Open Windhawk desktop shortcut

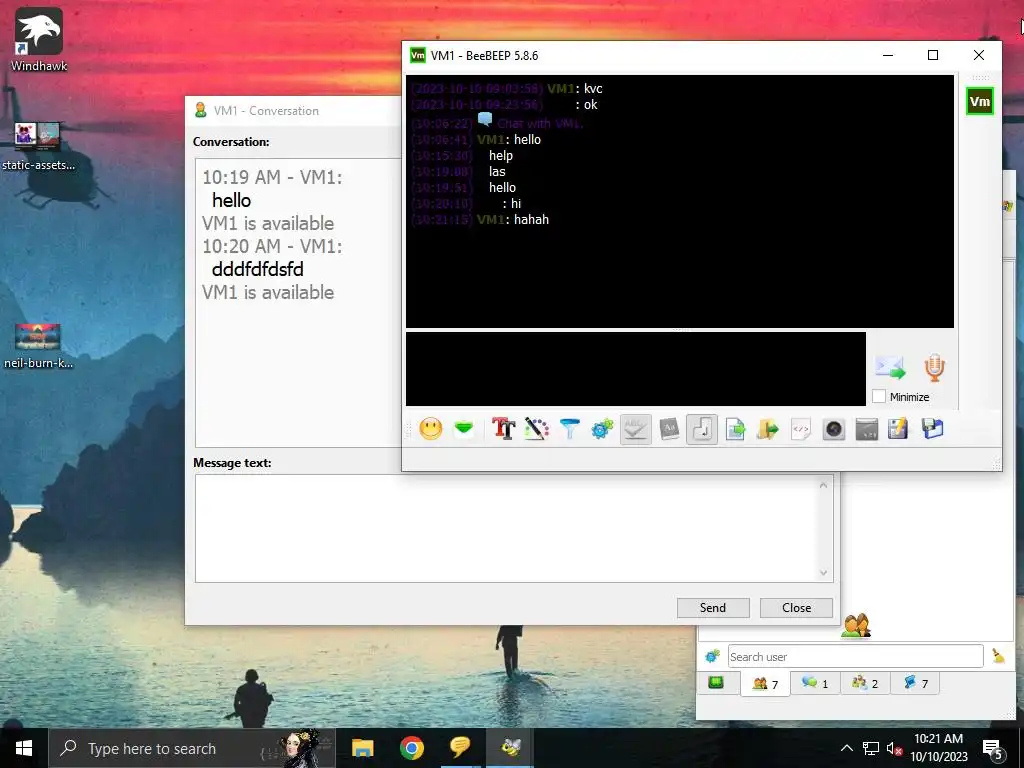(39, 39)
